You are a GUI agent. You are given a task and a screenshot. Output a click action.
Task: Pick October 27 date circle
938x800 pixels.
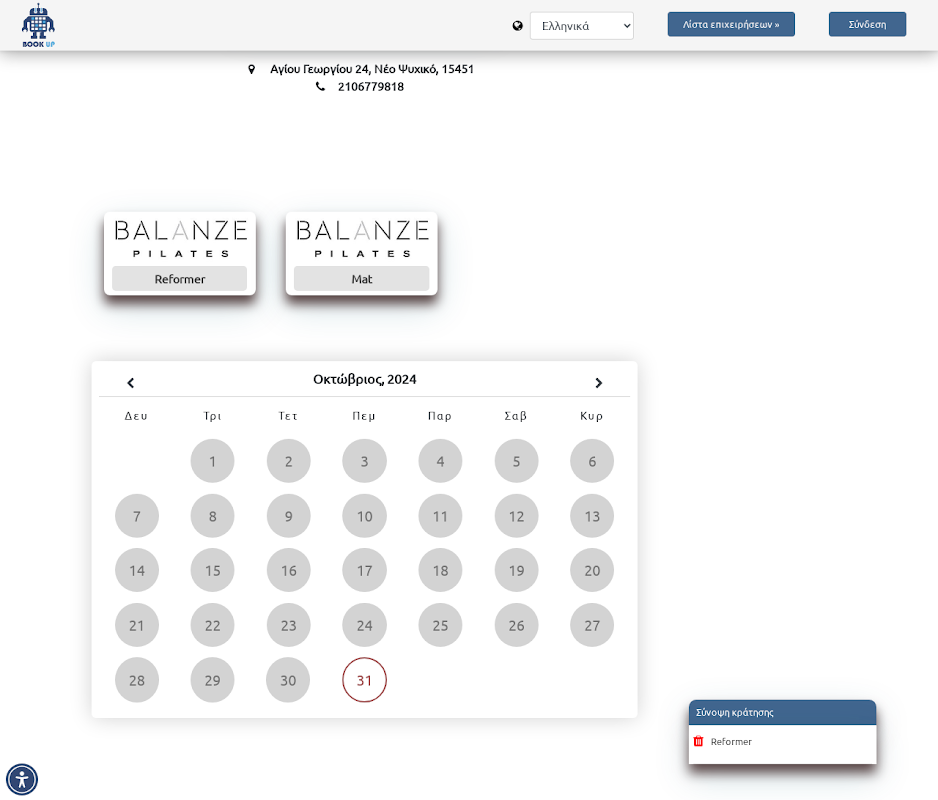pos(592,625)
